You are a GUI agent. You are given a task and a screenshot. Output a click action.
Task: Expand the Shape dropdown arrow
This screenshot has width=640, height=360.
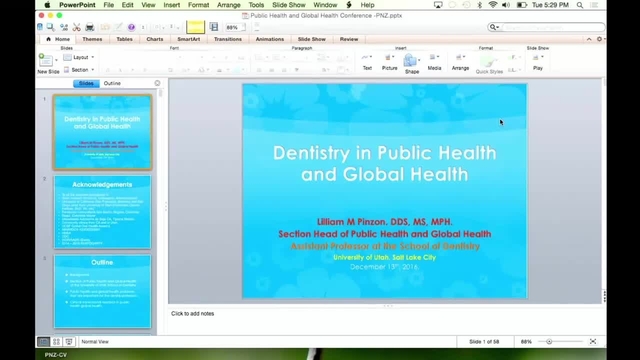tap(419, 60)
